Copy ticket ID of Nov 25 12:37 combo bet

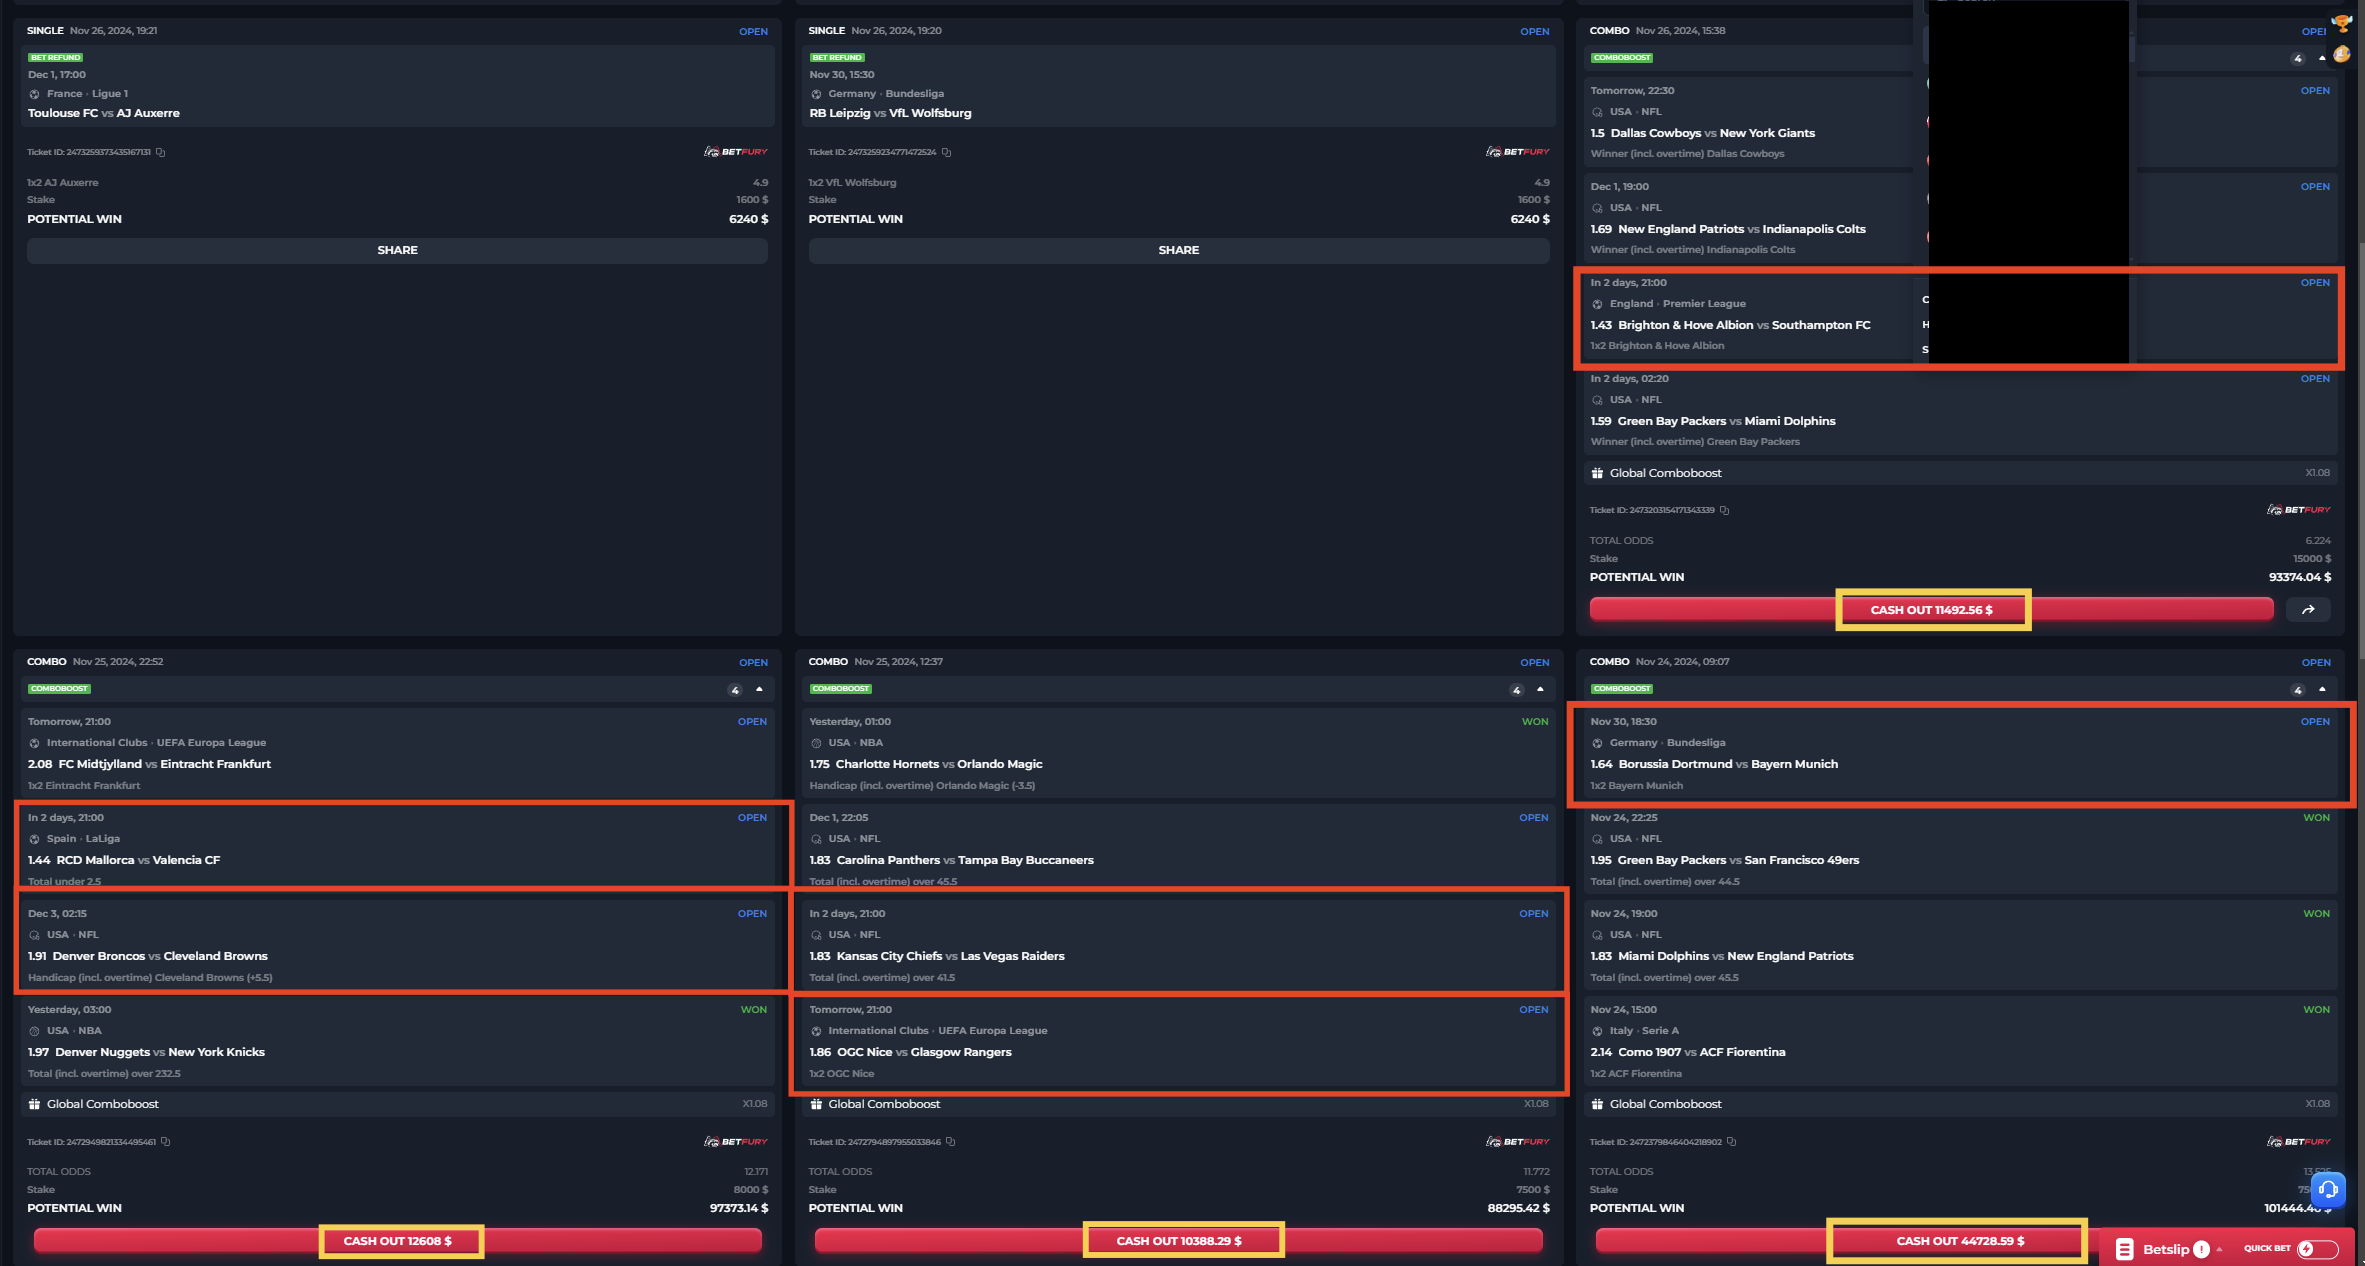point(950,1141)
